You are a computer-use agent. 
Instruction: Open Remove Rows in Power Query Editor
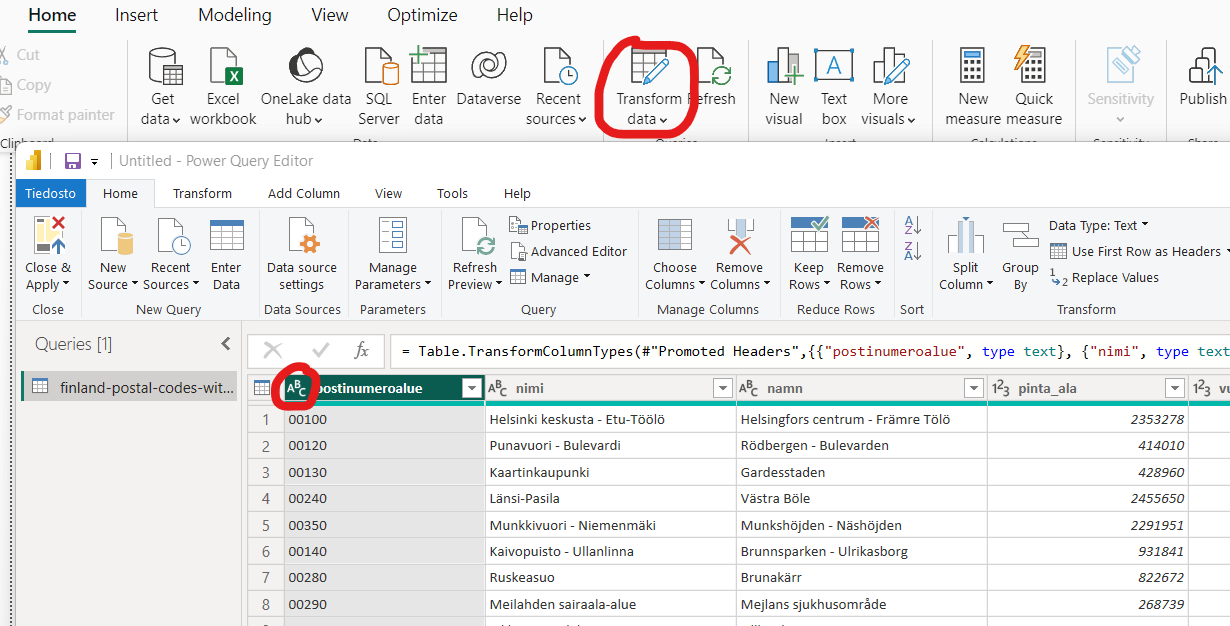click(860, 254)
